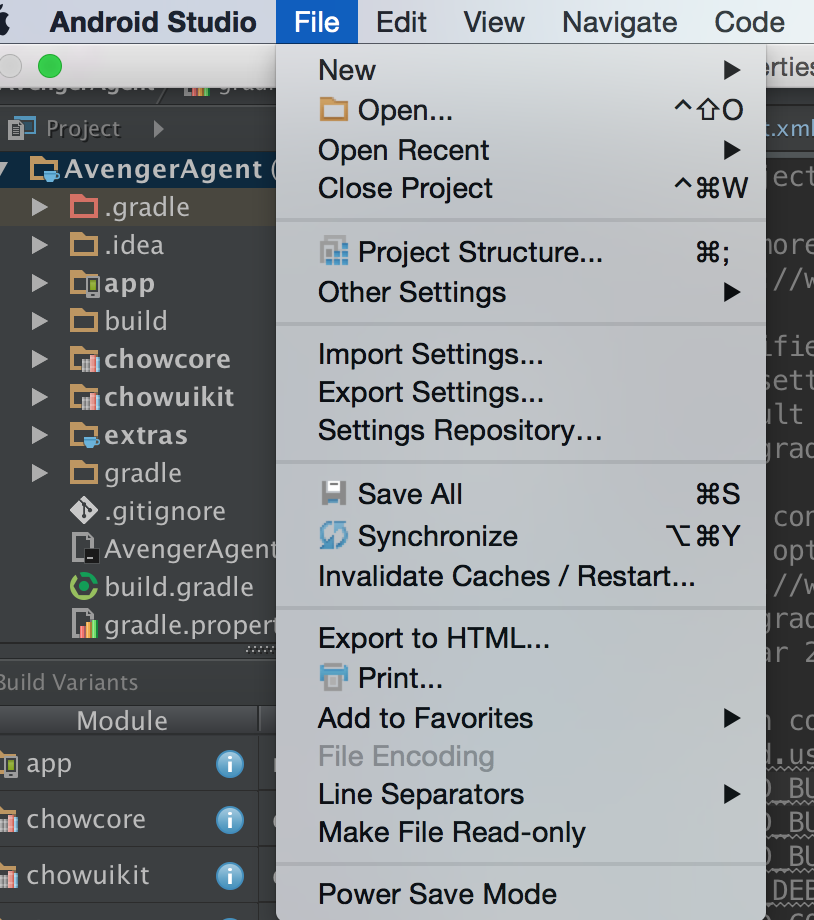Expand the .idea folder arrow
This screenshot has height=920, width=814.
point(39,245)
